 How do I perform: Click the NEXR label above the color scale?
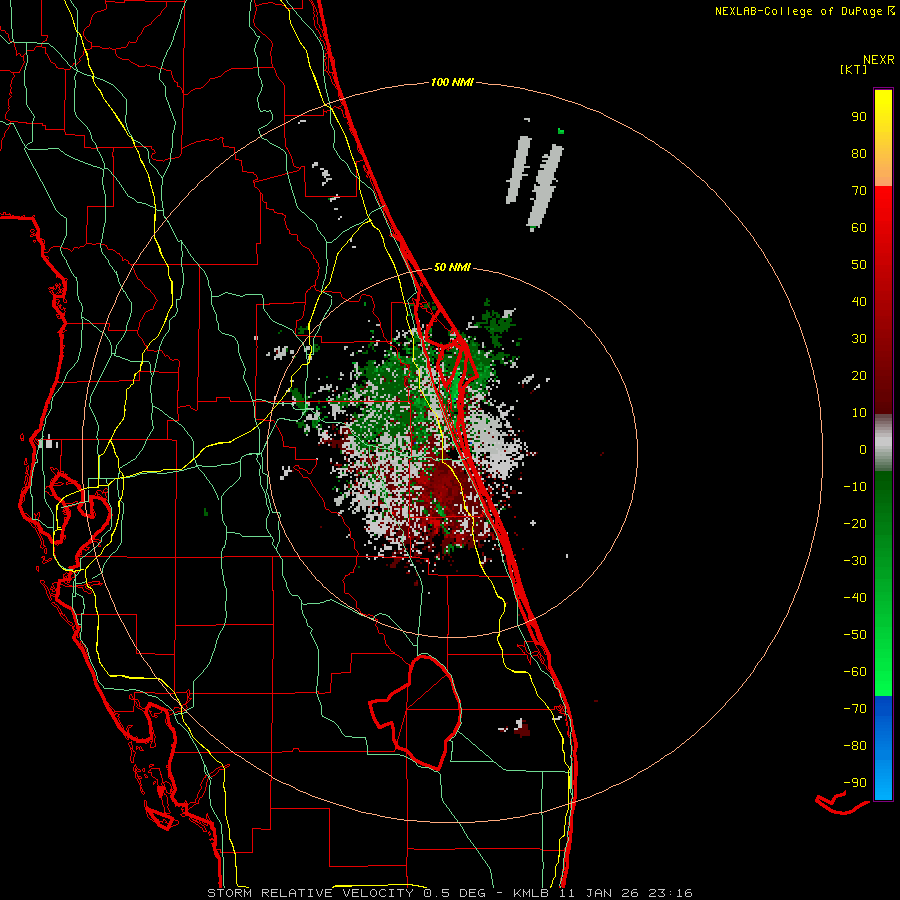[x=879, y=60]
